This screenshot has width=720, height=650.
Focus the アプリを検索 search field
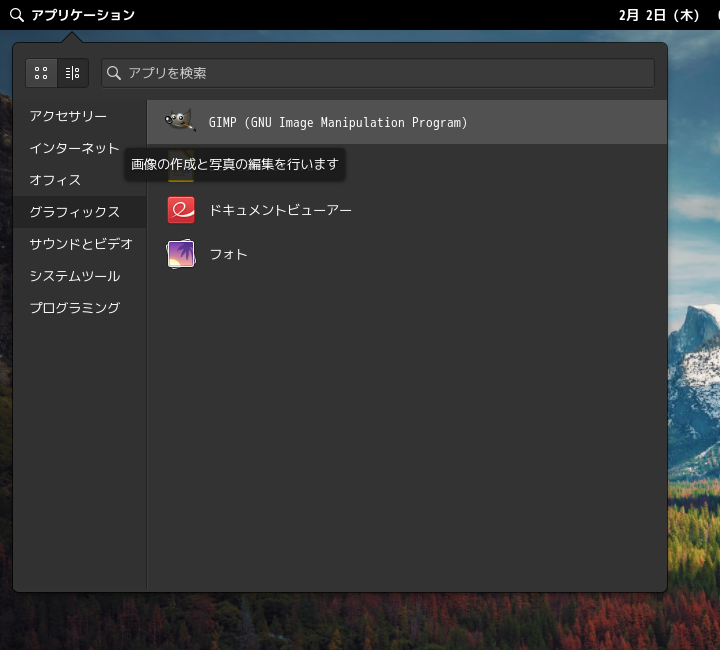pos(378,73)
